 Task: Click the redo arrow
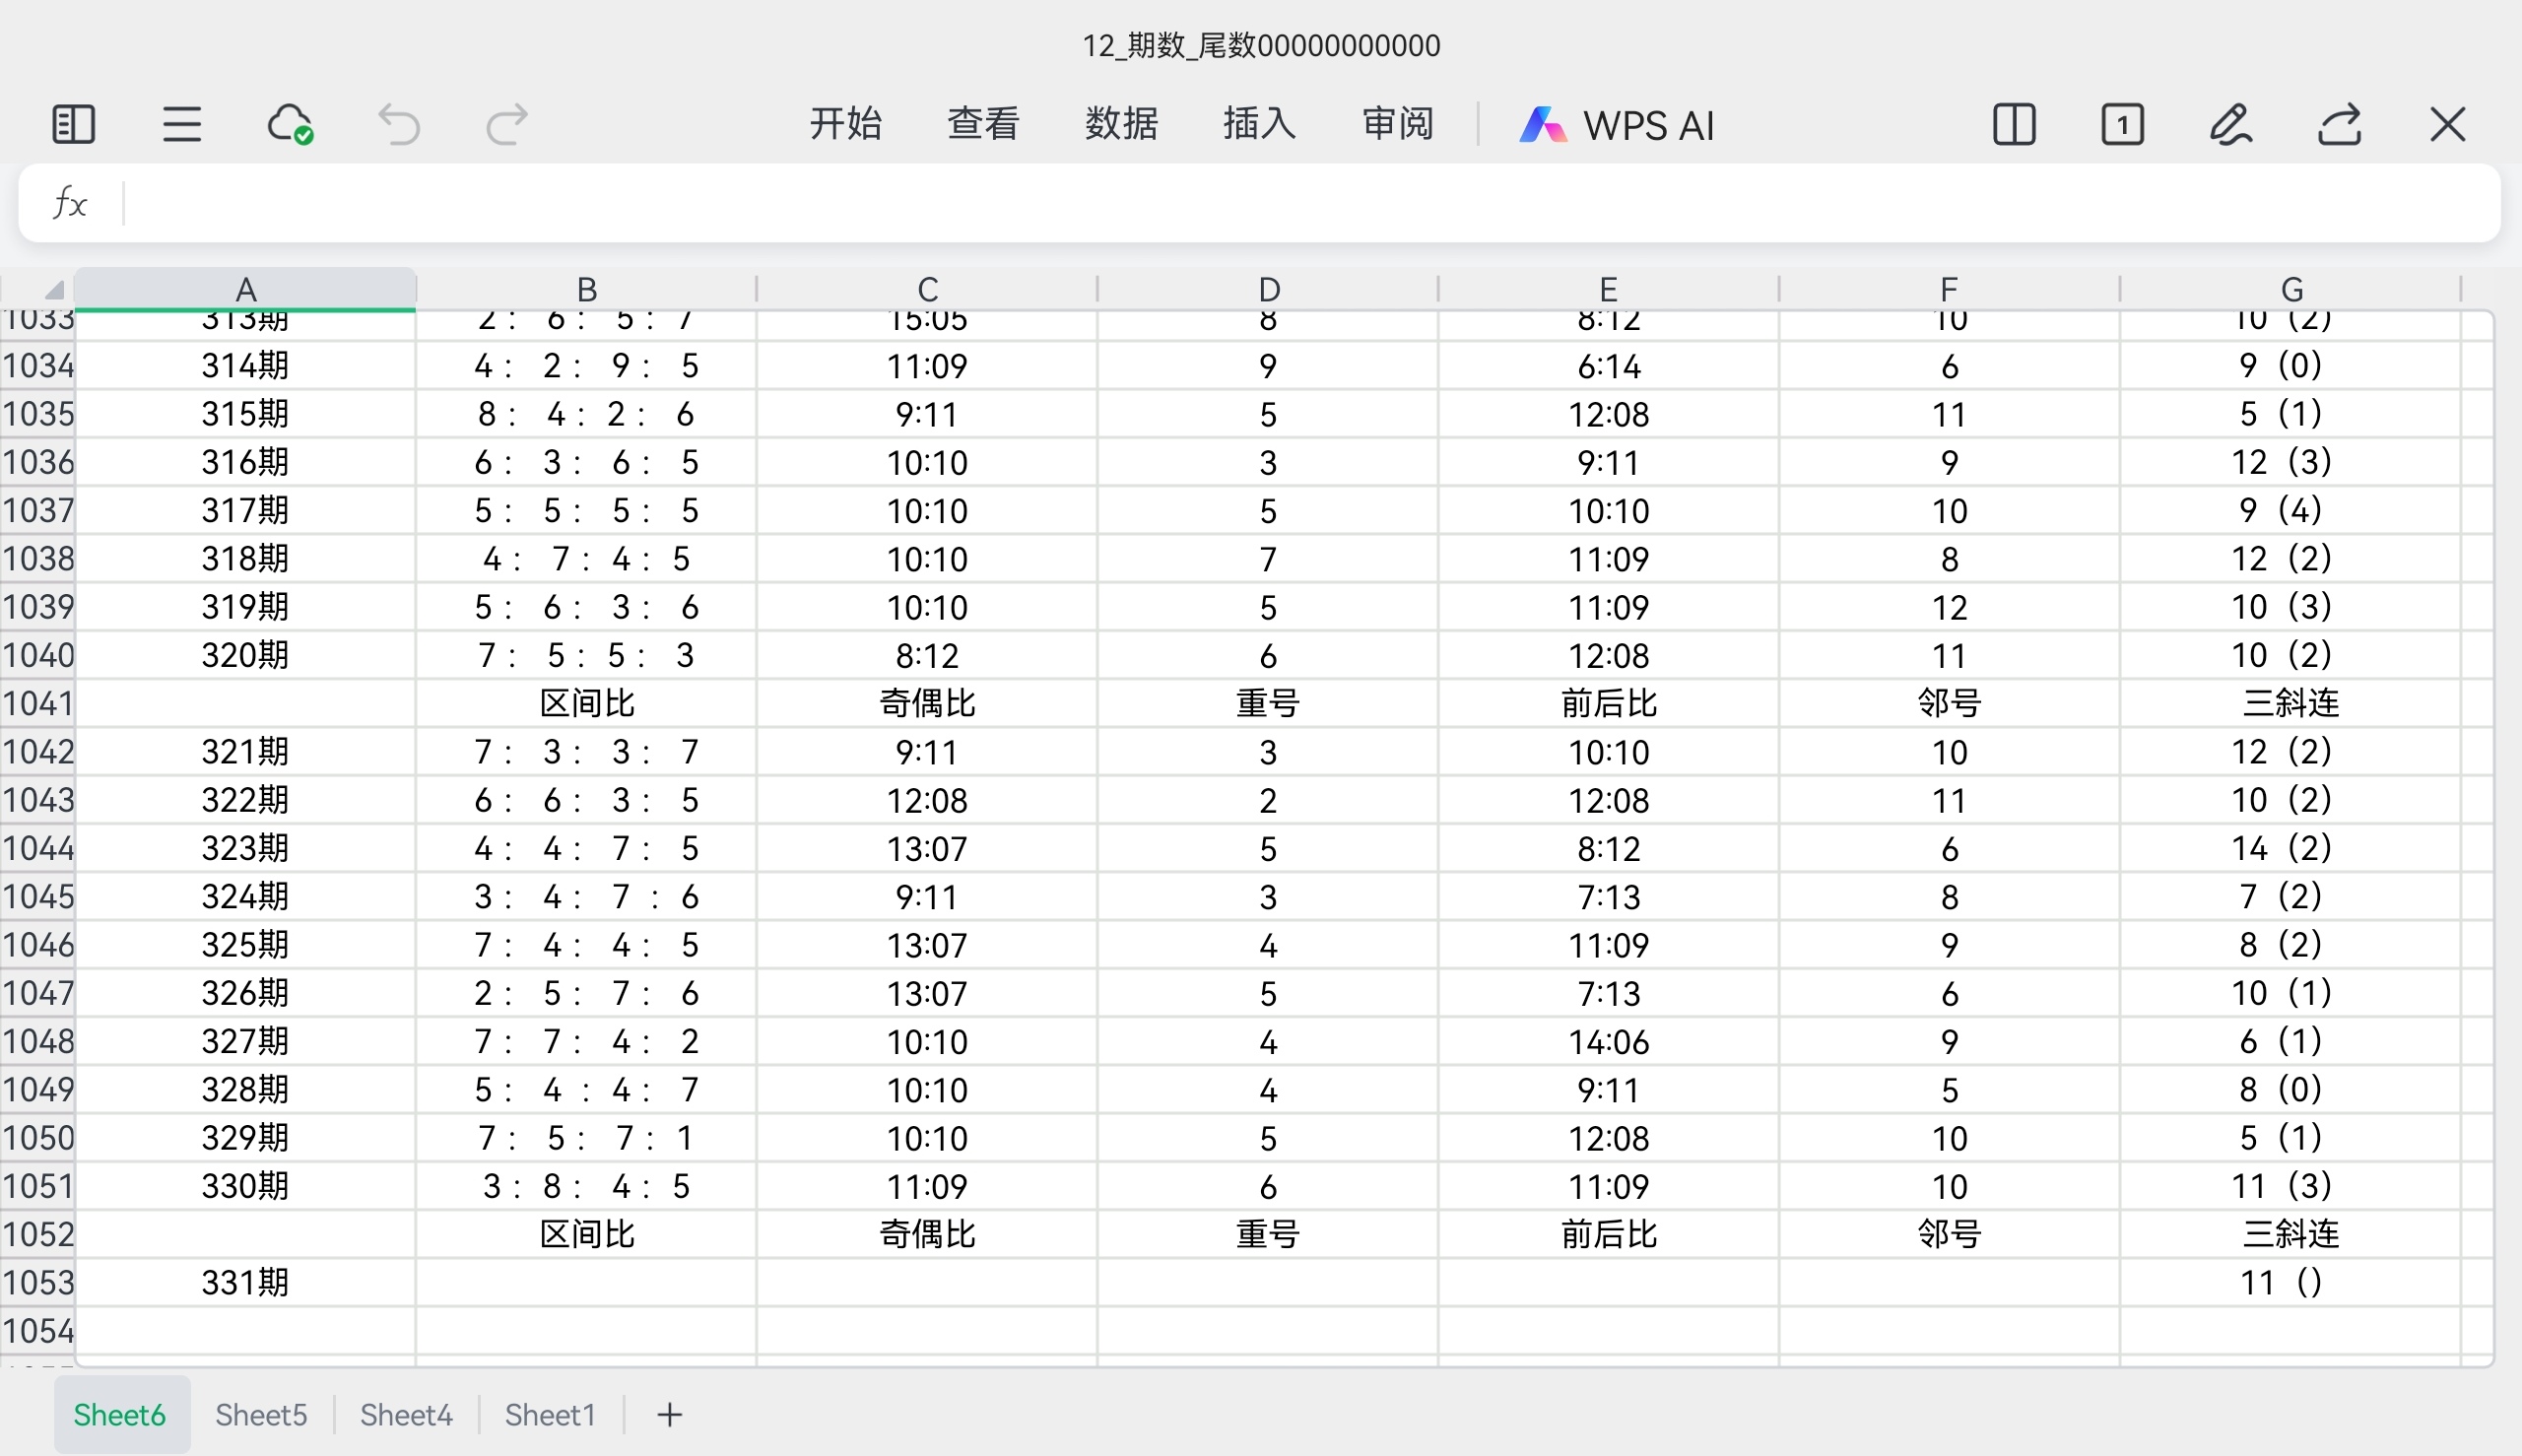click(x=506, y=125)
